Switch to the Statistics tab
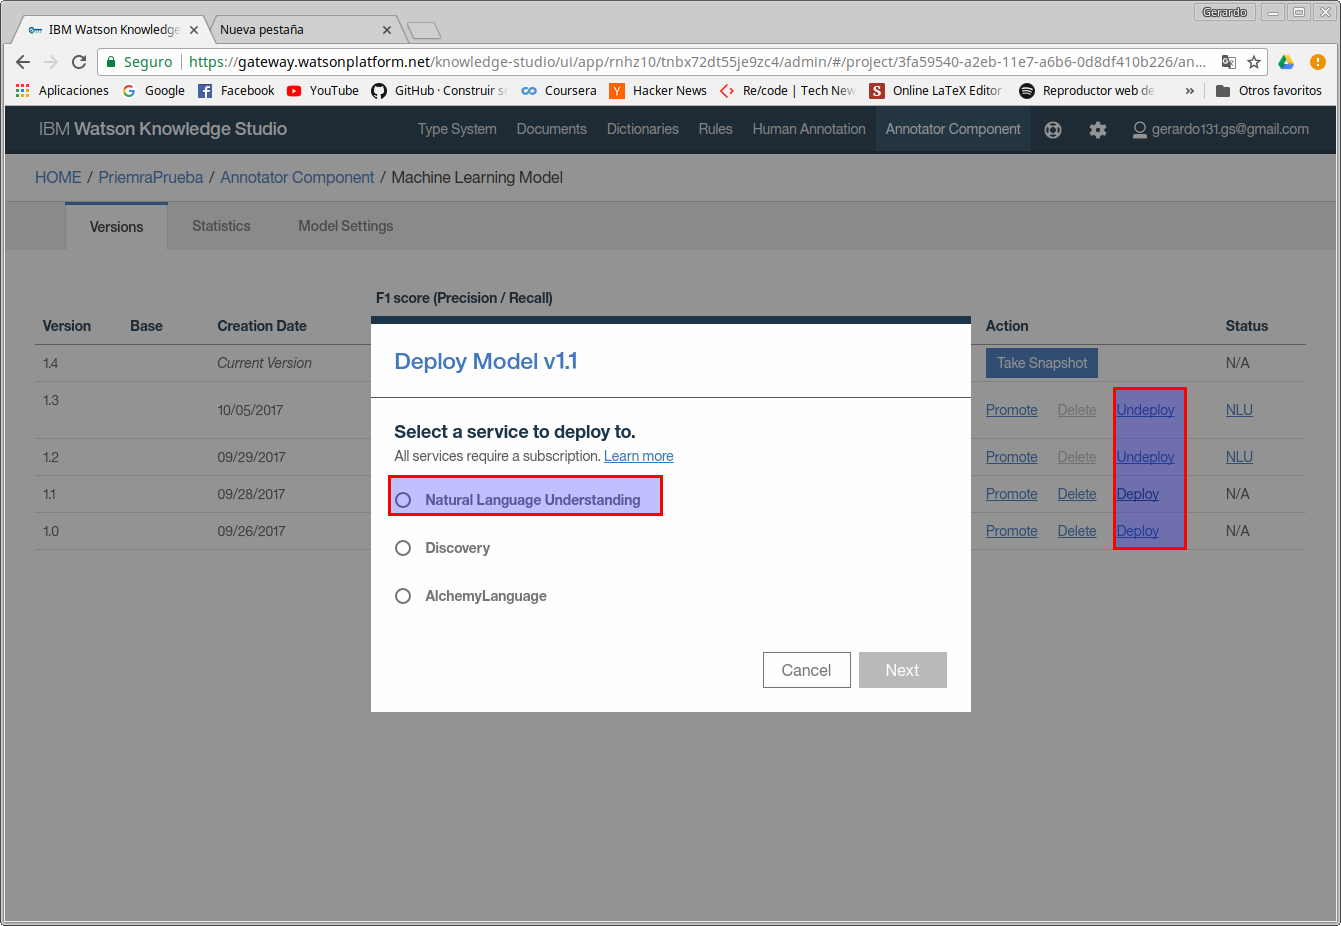 pos(221,226)
